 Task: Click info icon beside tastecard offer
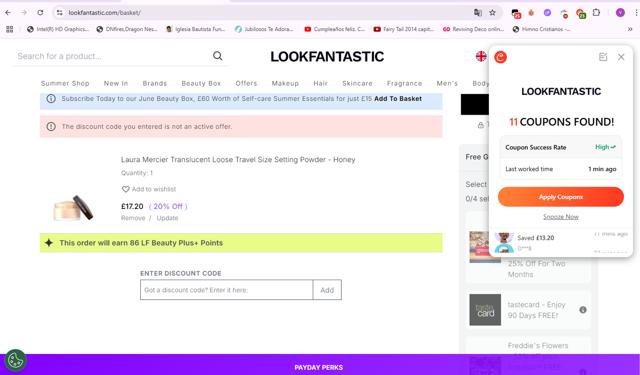[583, 310]
